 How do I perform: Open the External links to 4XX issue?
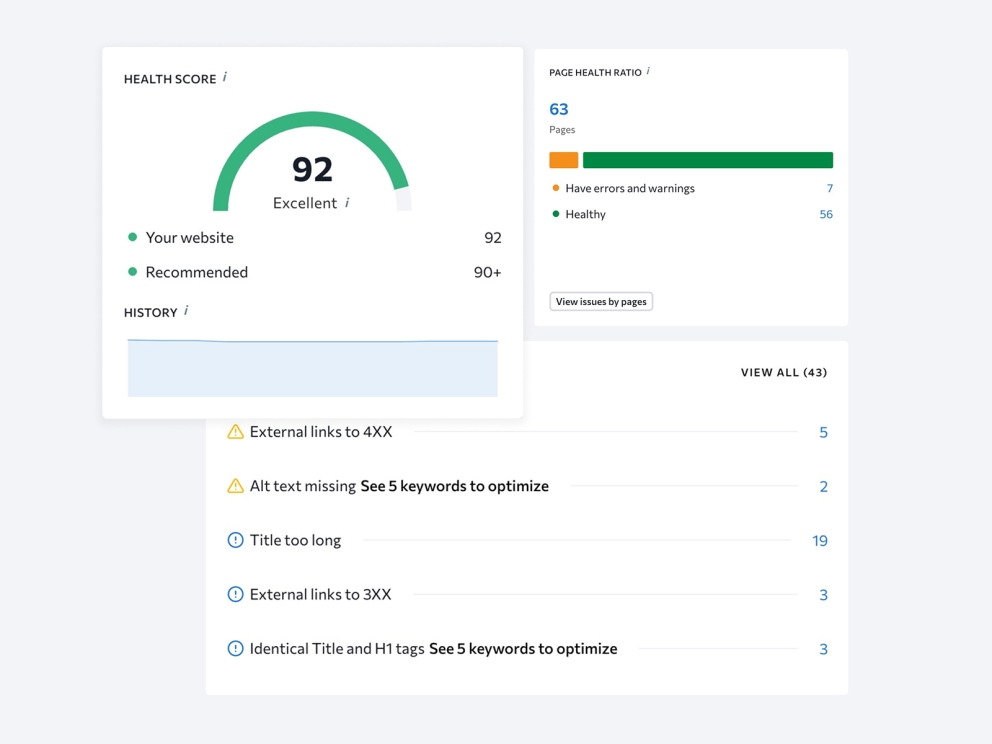click(x=321, y=432)
